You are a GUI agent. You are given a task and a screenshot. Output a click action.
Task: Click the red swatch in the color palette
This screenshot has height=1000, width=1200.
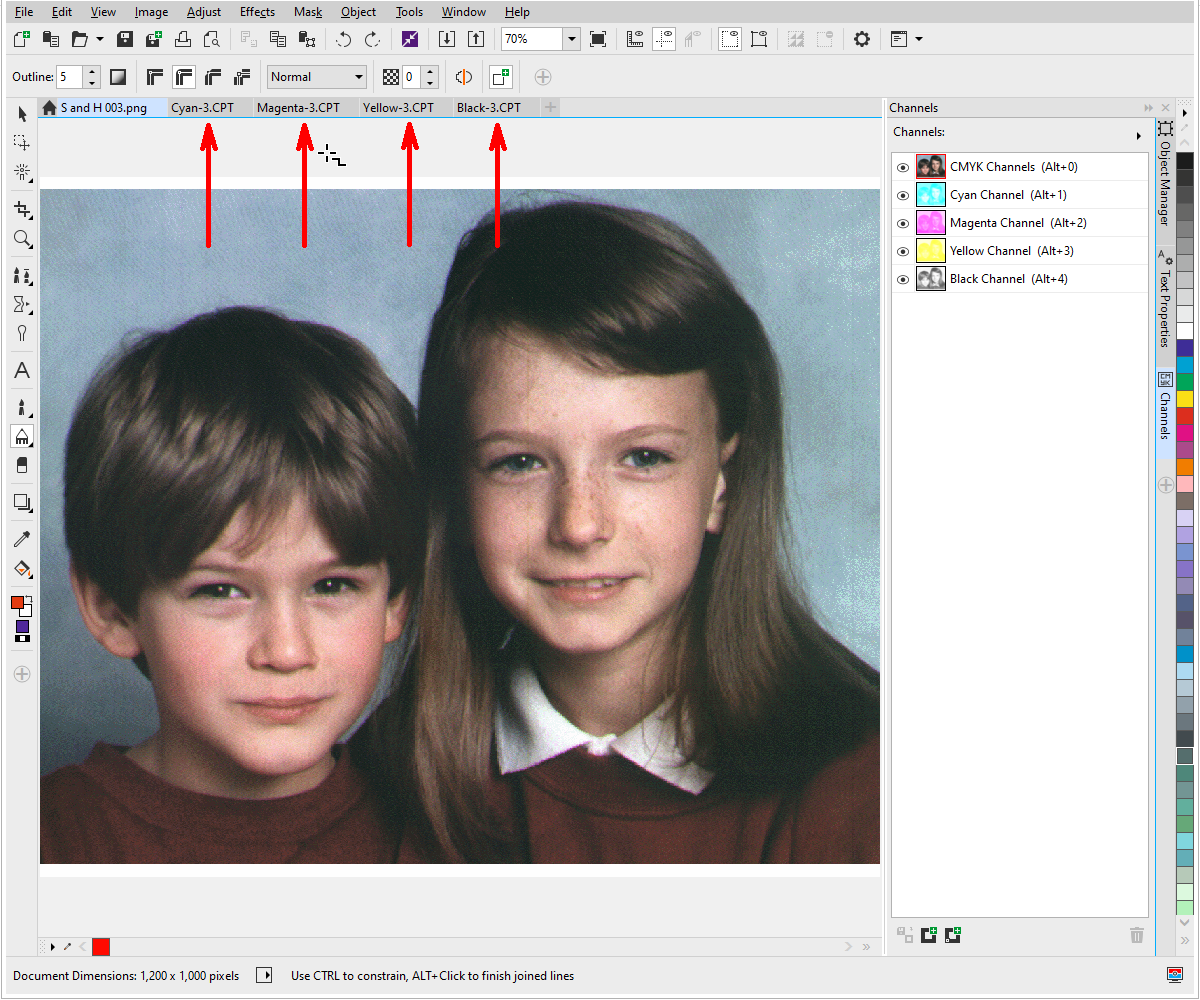coord(1186,416)
